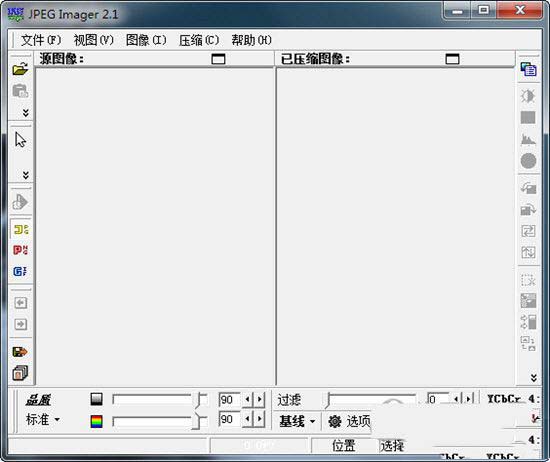
Task: Open the 标准 quality dropdown
Action: [43, 419]
